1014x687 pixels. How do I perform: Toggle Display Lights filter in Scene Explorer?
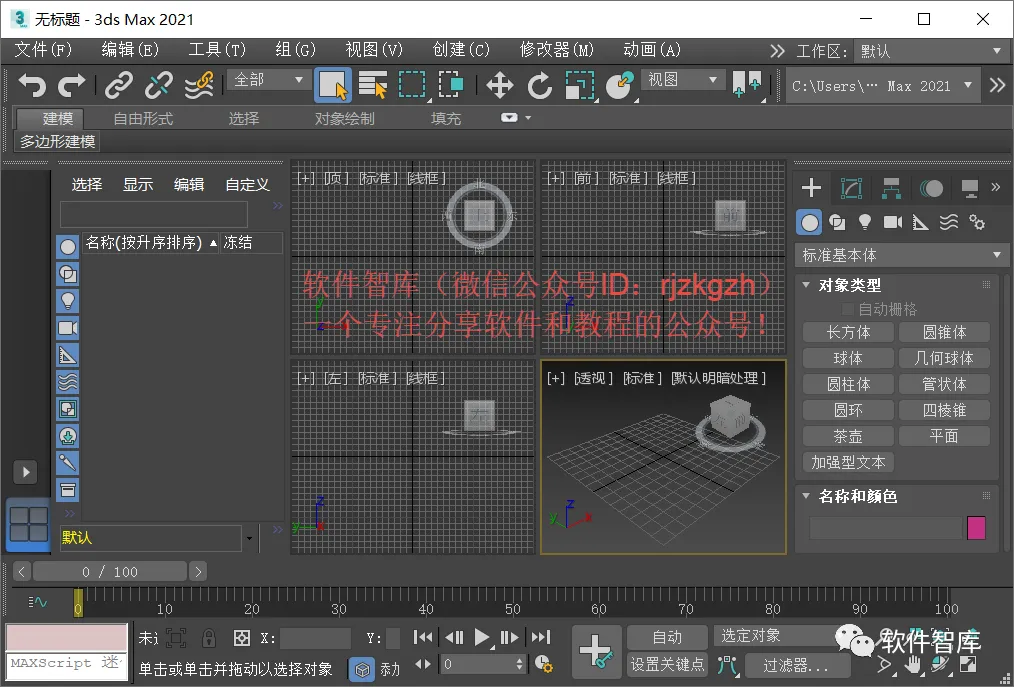(x=68, y=301)
